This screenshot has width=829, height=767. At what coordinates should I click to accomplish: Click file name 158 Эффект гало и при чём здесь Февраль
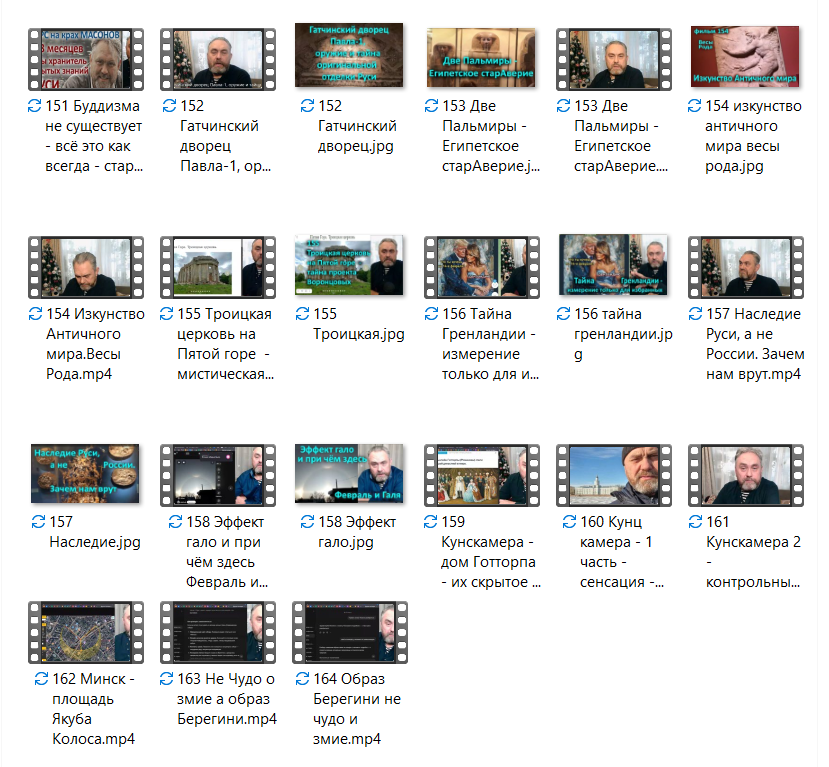(x=227, y=552)
